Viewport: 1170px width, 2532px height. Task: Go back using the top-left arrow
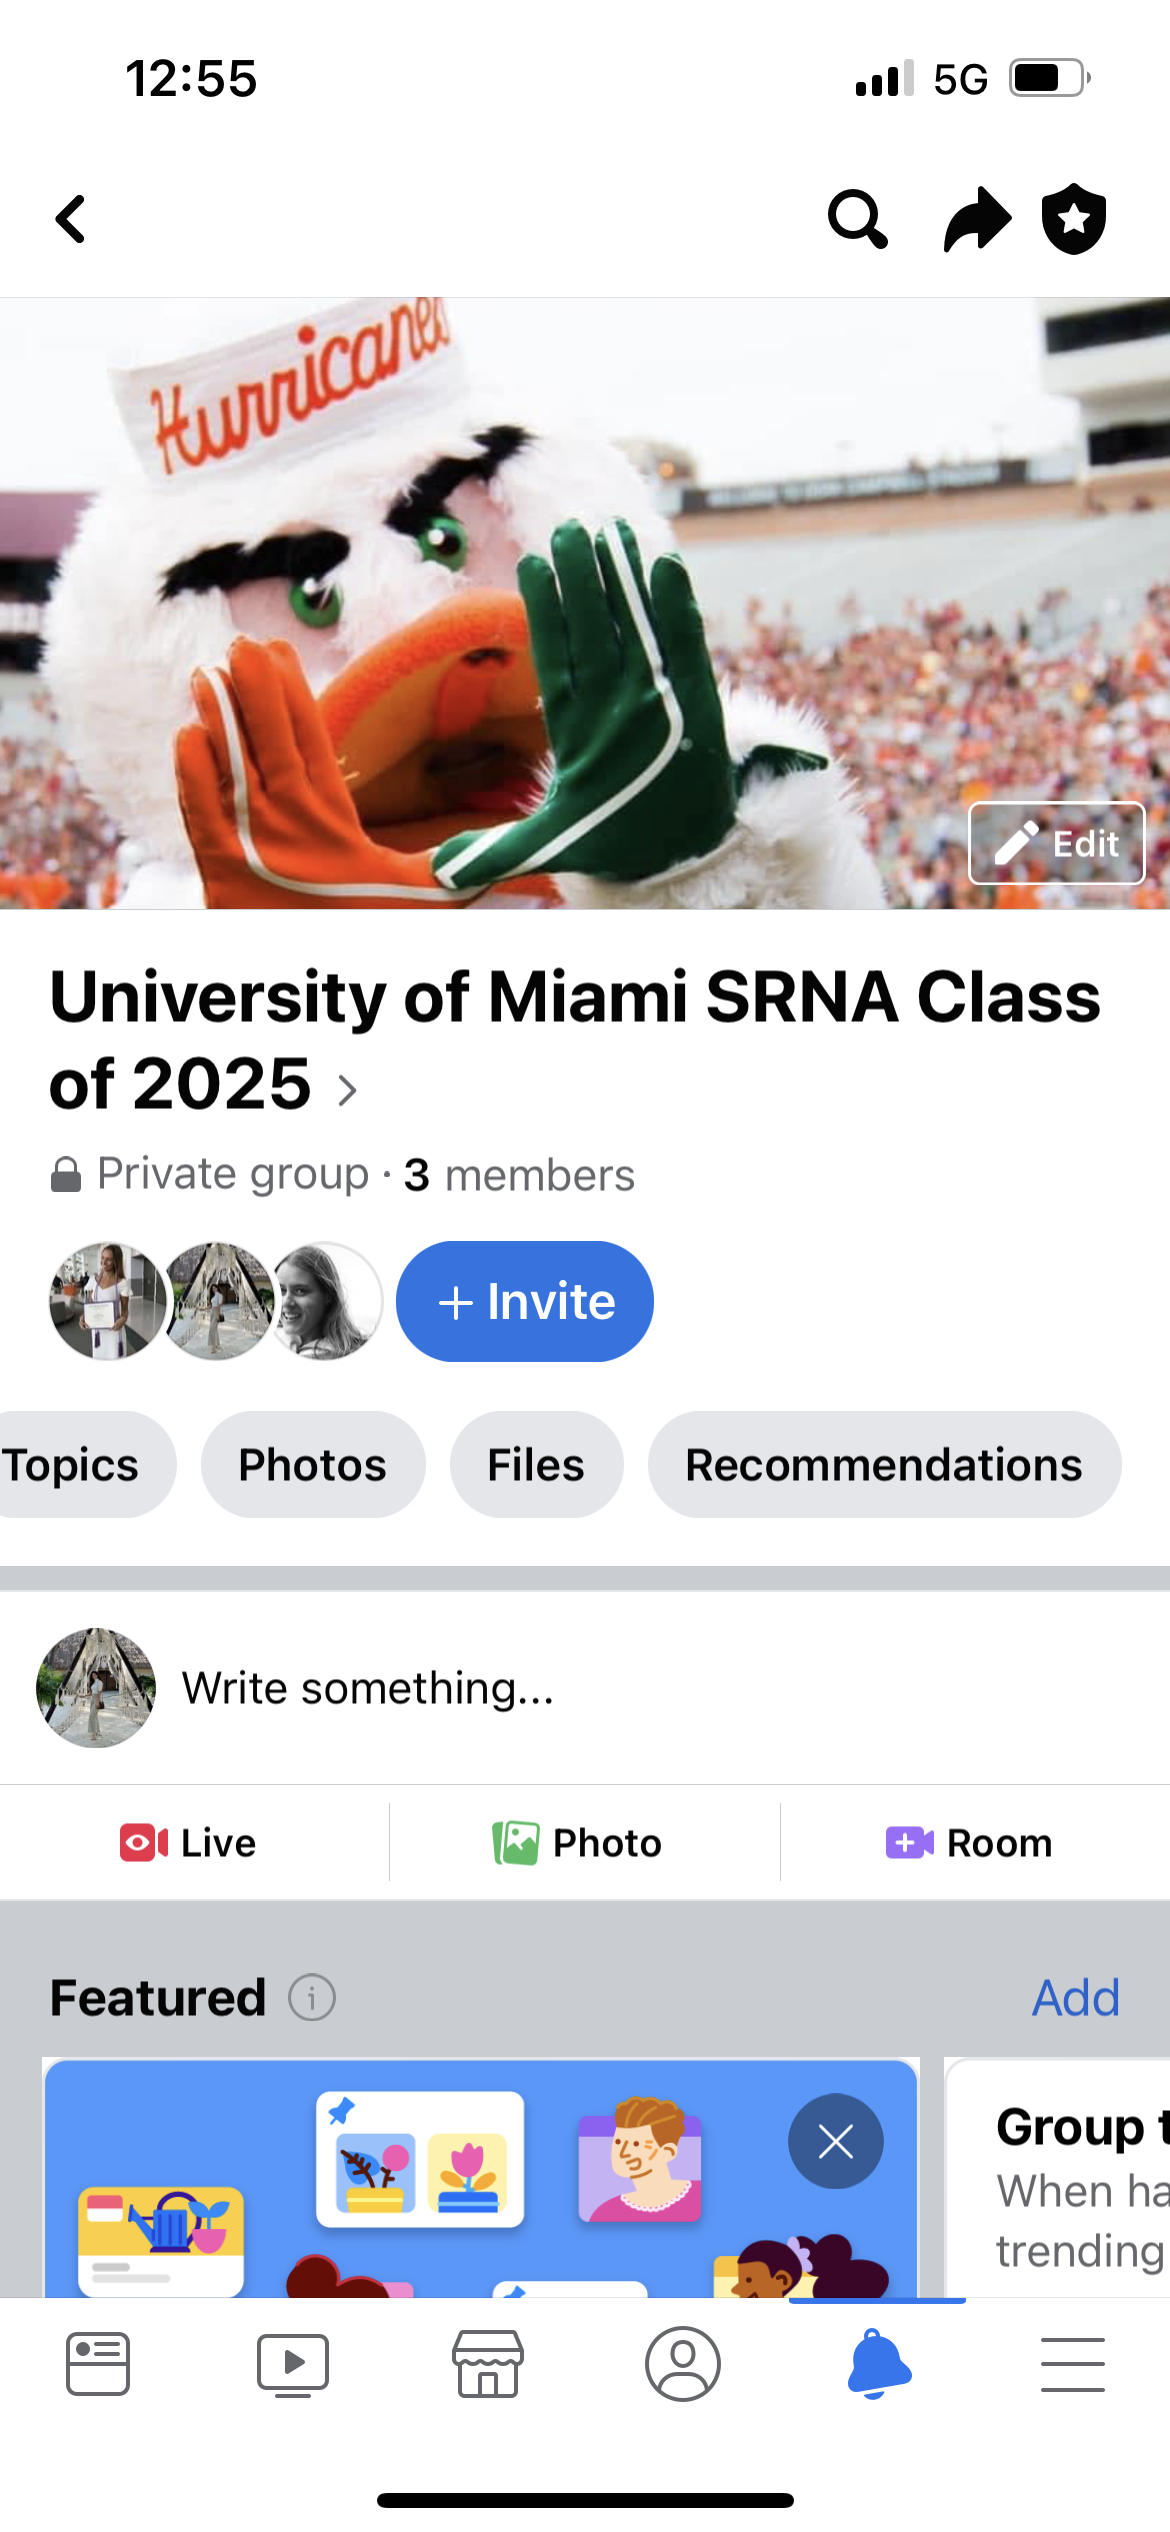pos(70,219)
